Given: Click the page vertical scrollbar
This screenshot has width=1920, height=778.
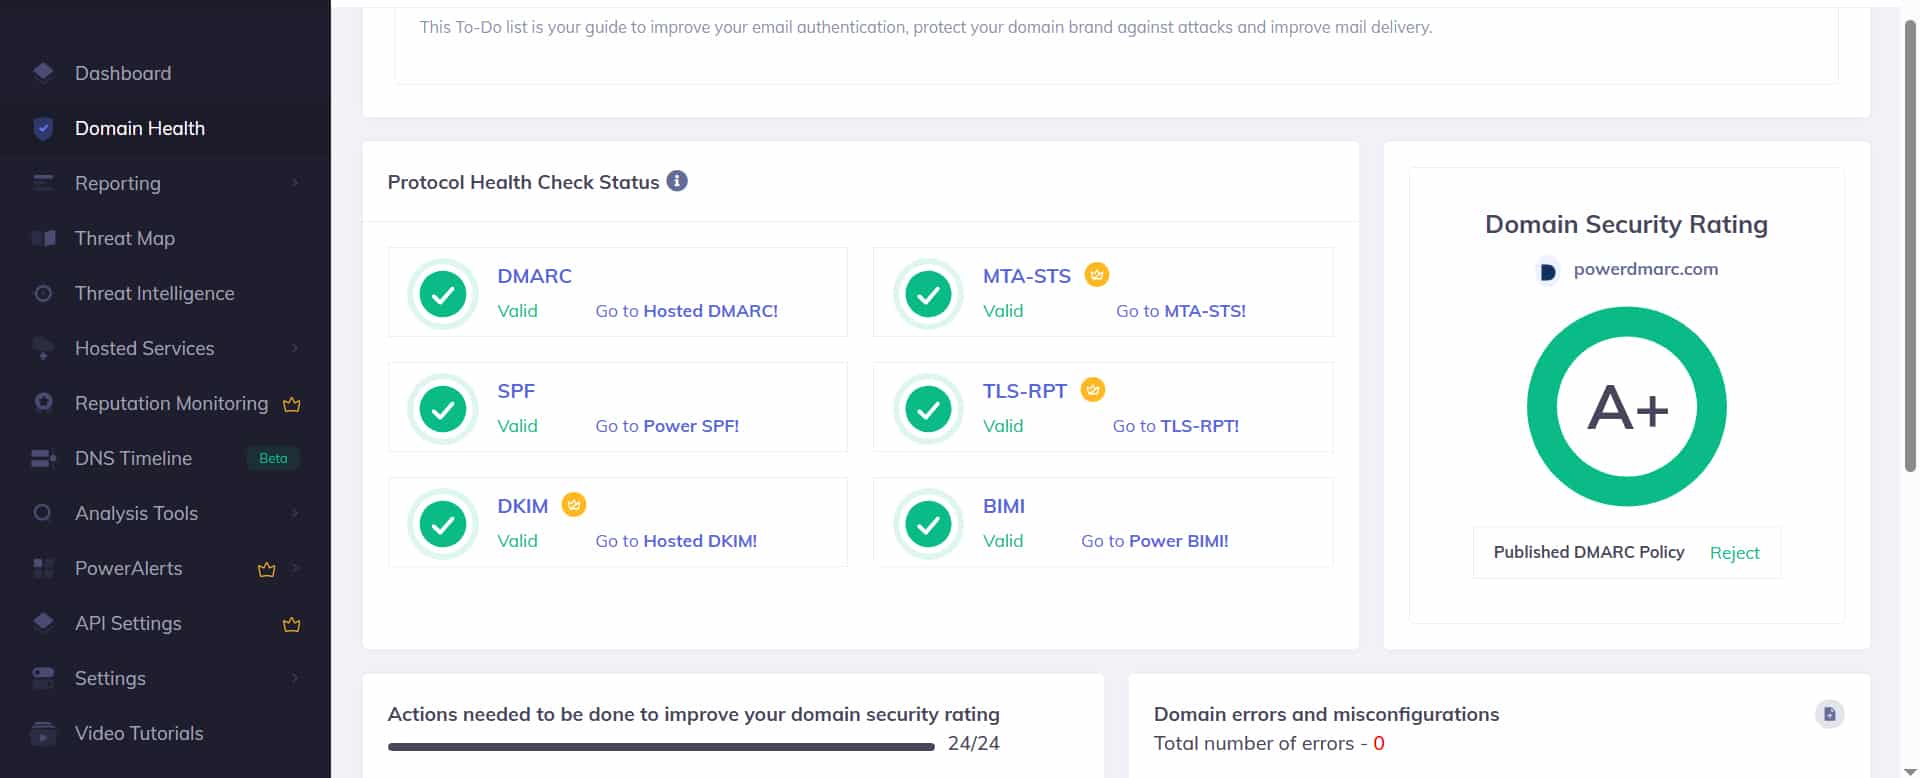Looking at the screenshot, I should click(1910, 245).
